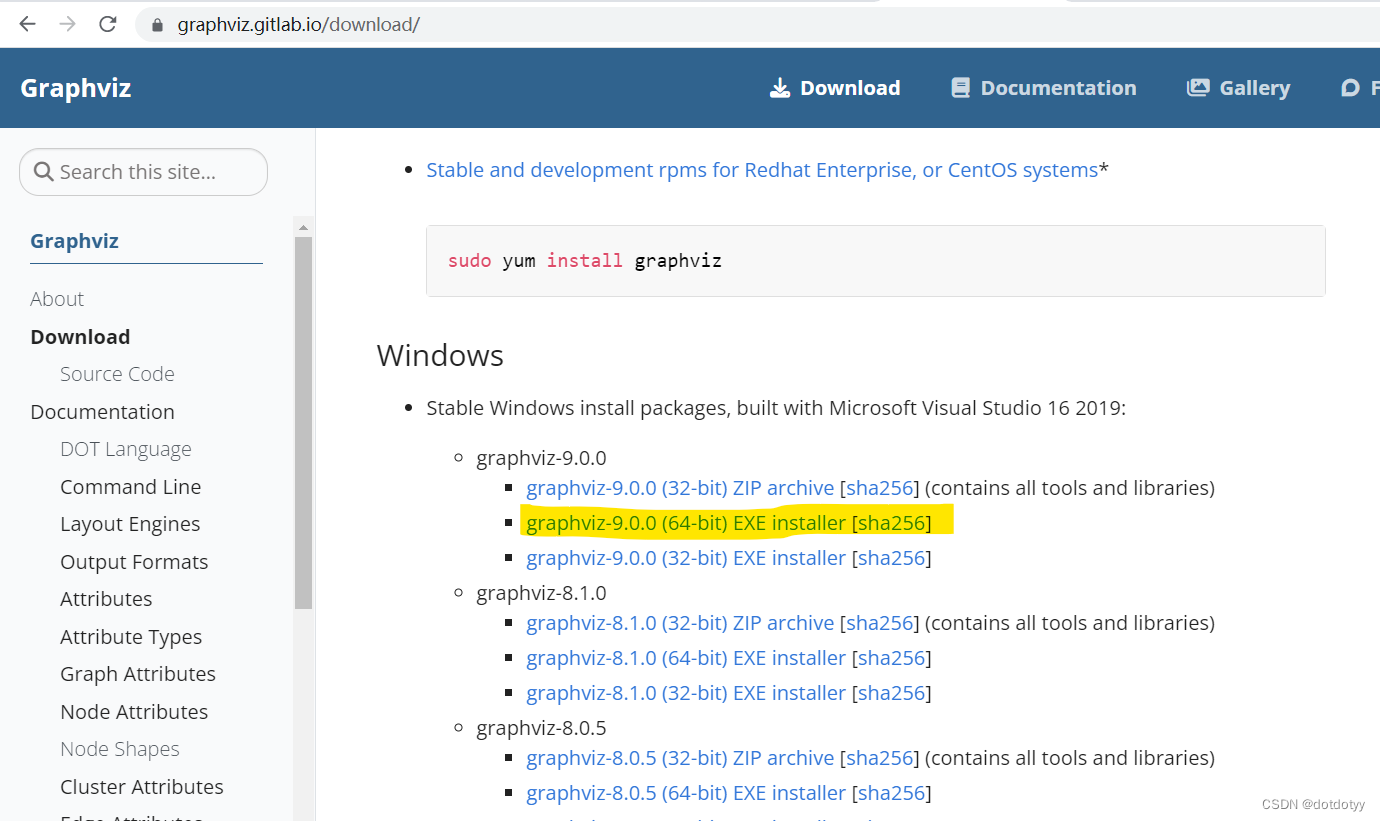This screenshot has width=1380, height=821.
Task: Select Source Code in the sidebar
Action: [x=117, y=373]
